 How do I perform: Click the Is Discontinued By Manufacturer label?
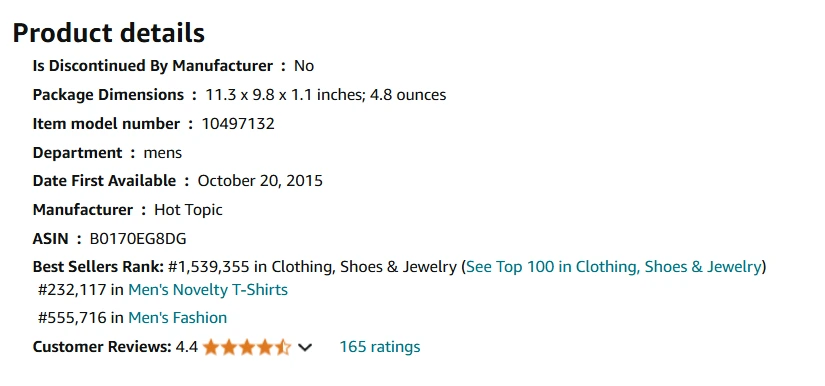[x=153, y=66]
